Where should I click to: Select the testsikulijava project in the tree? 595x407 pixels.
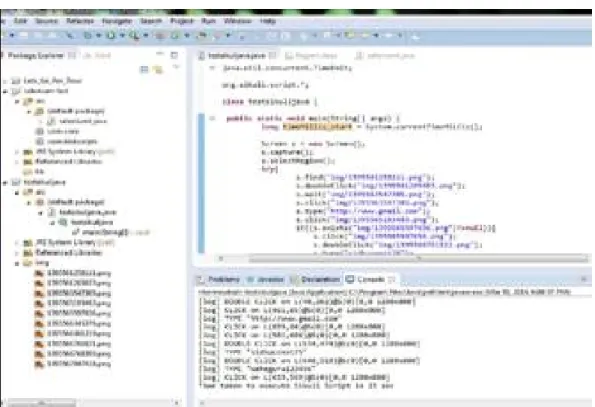click(x=44, y=182)
